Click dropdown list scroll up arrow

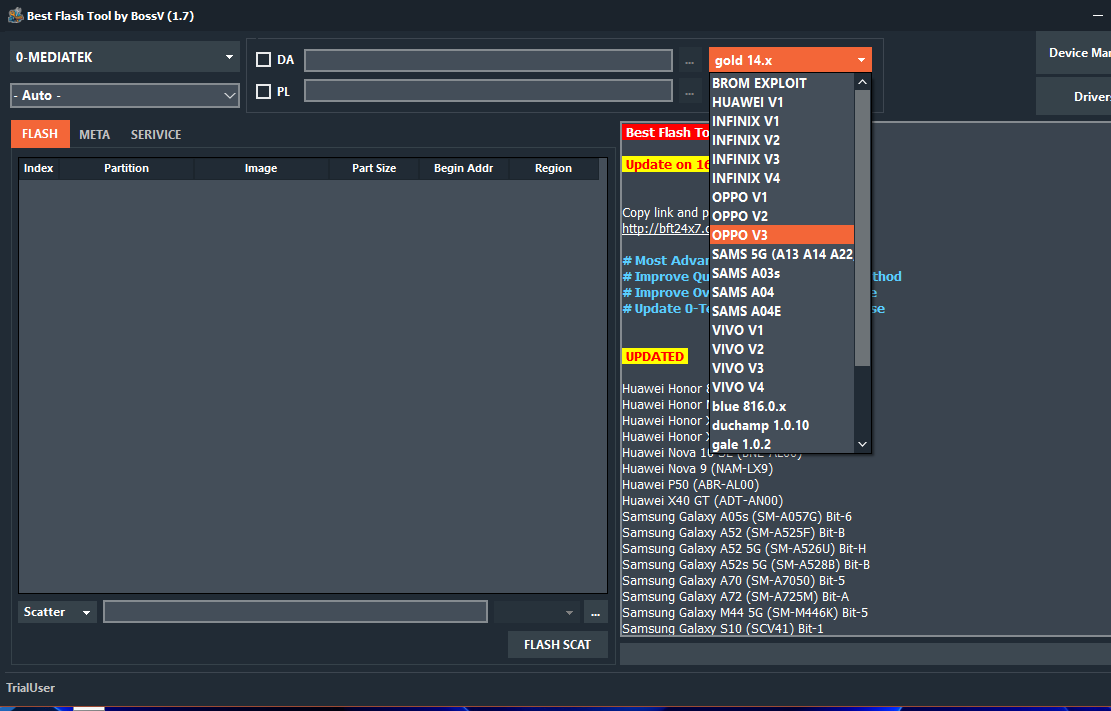pos(862,82)
